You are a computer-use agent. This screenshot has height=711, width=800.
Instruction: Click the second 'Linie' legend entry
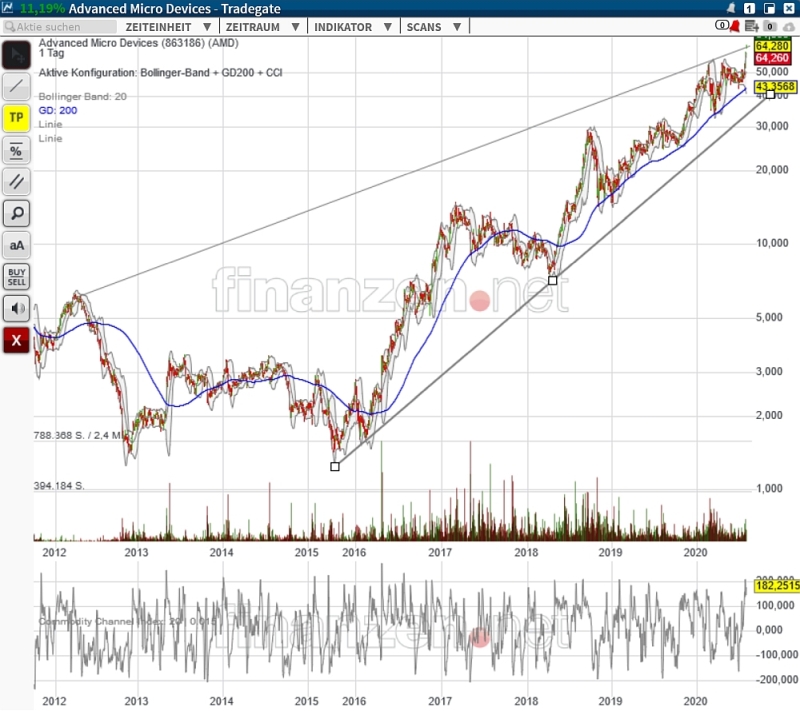pos(50,139)
